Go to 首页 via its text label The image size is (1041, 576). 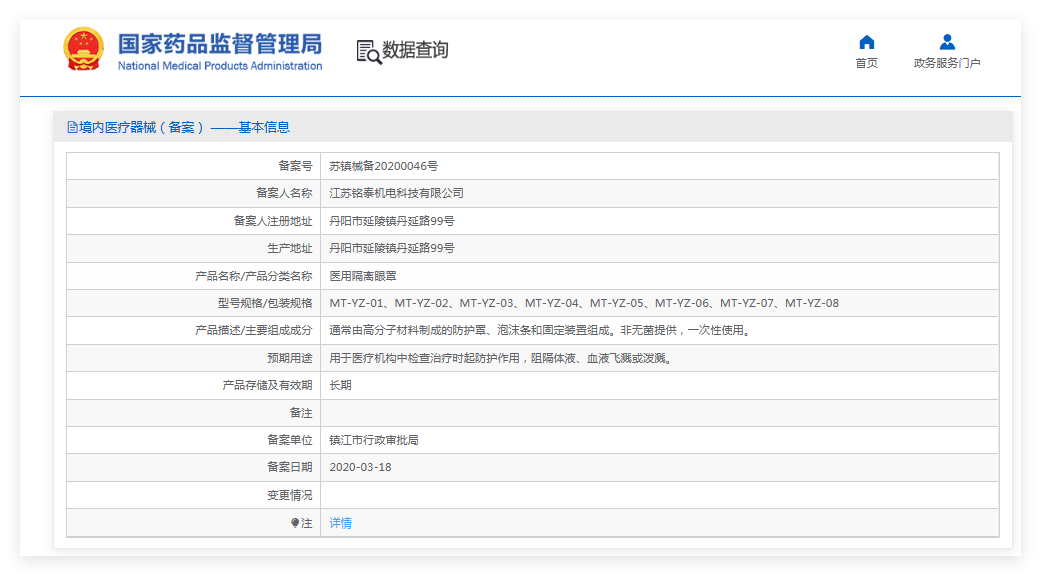866,63
